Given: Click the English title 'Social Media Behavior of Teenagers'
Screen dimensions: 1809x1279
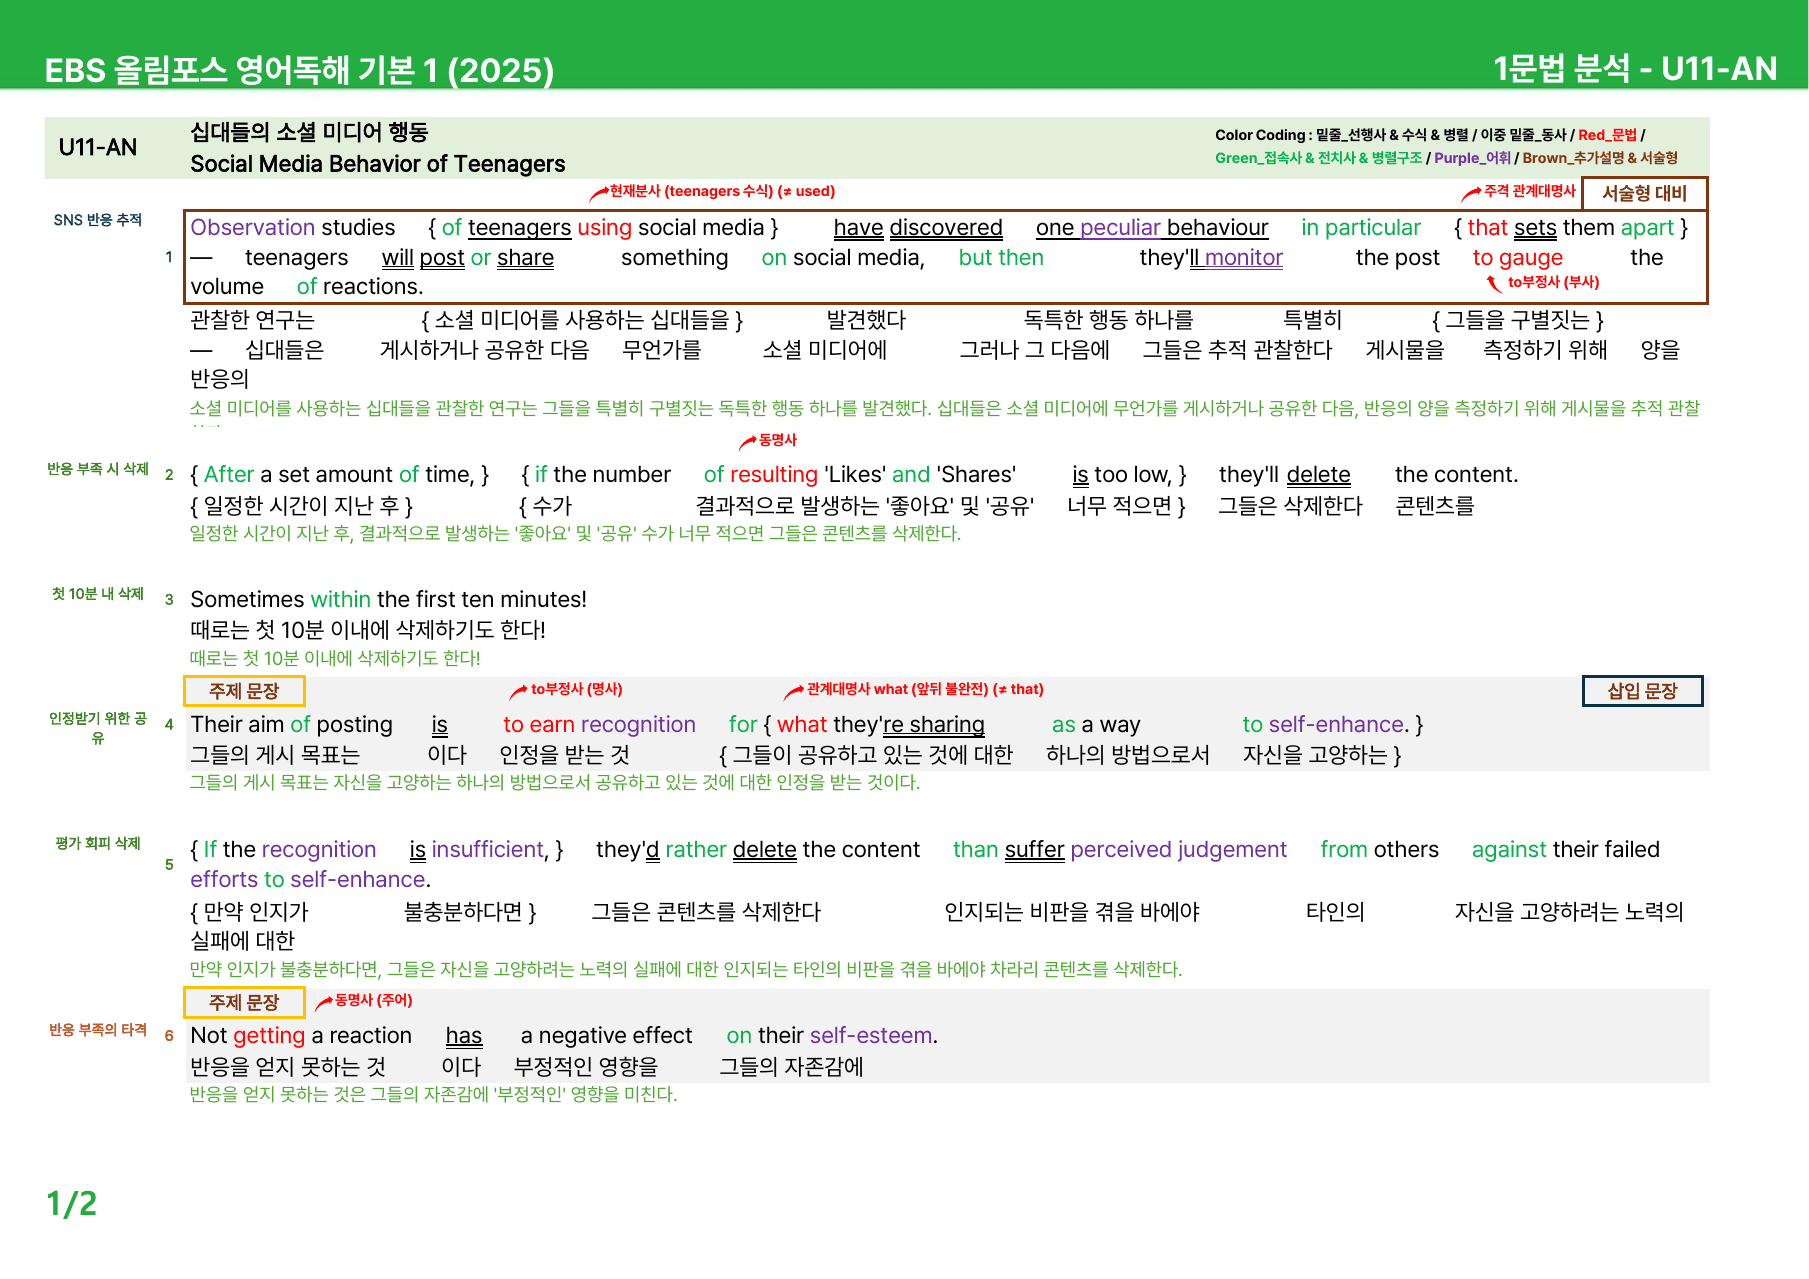Looking at the screenshot, I should (377, 164).
